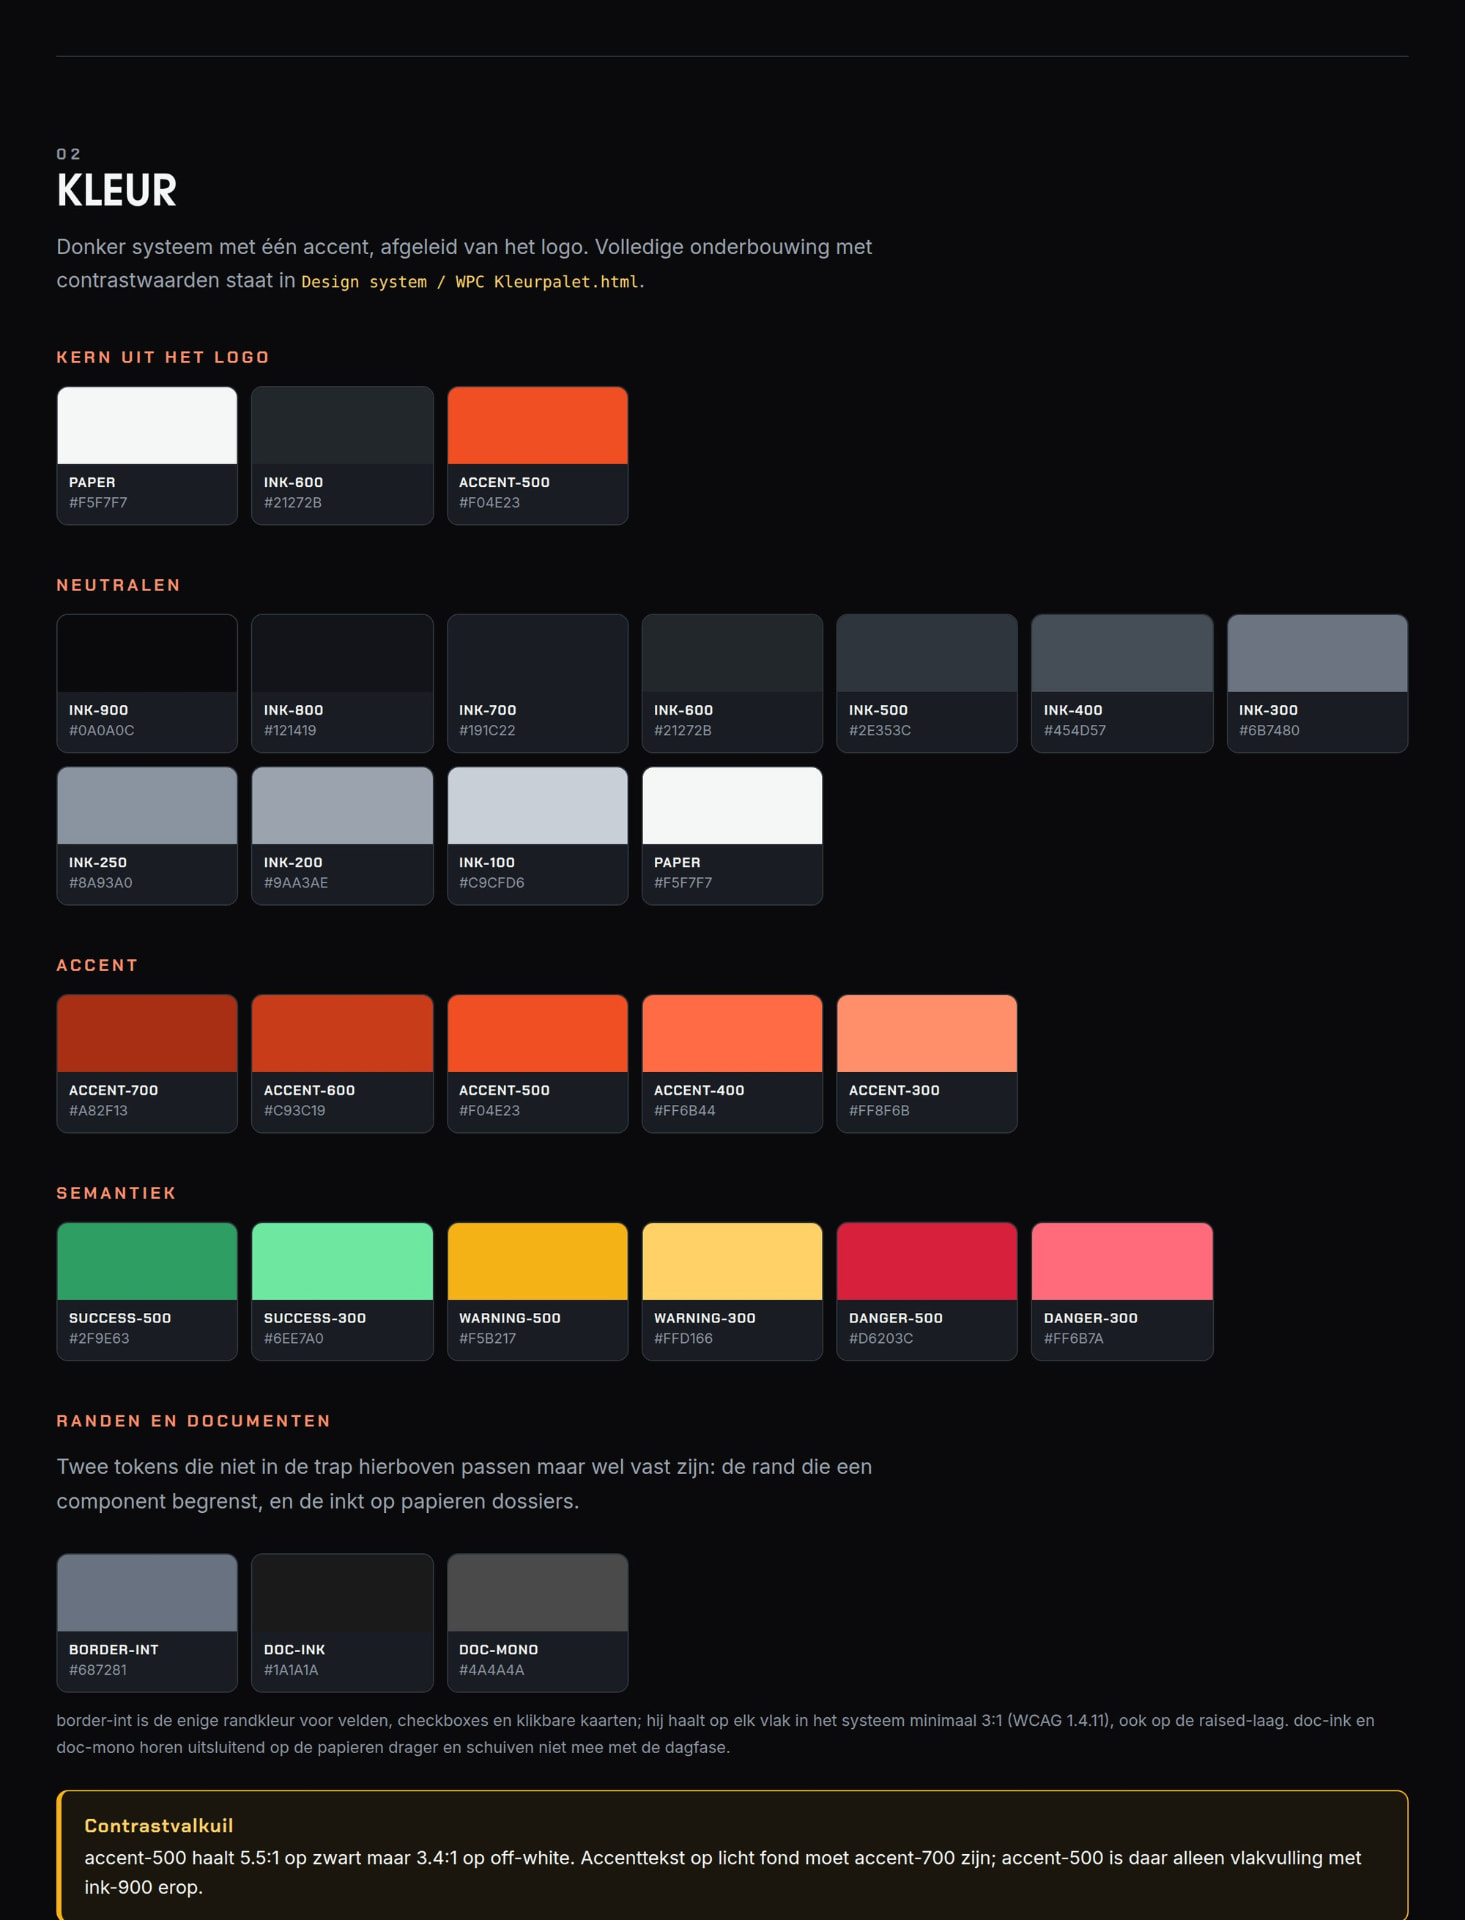
Task: Pick the ACCENT-400 color swatch
Action: click(x=732, y=1064)
